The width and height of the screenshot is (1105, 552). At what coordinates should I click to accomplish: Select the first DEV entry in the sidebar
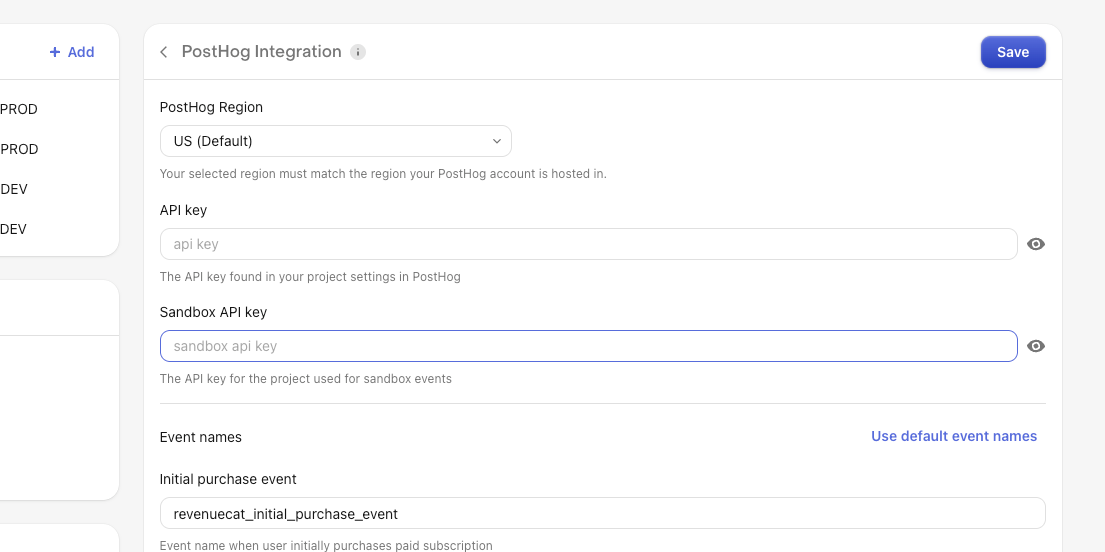[x=14, y=189]
